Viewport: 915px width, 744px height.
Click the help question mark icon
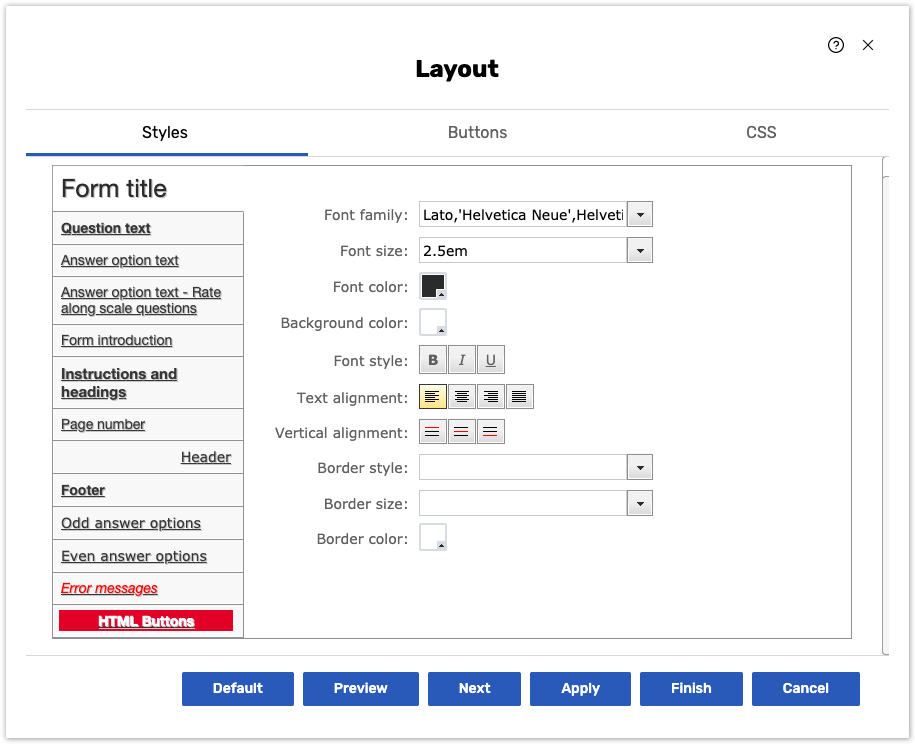pyautogui.click(x=836, y=45)
